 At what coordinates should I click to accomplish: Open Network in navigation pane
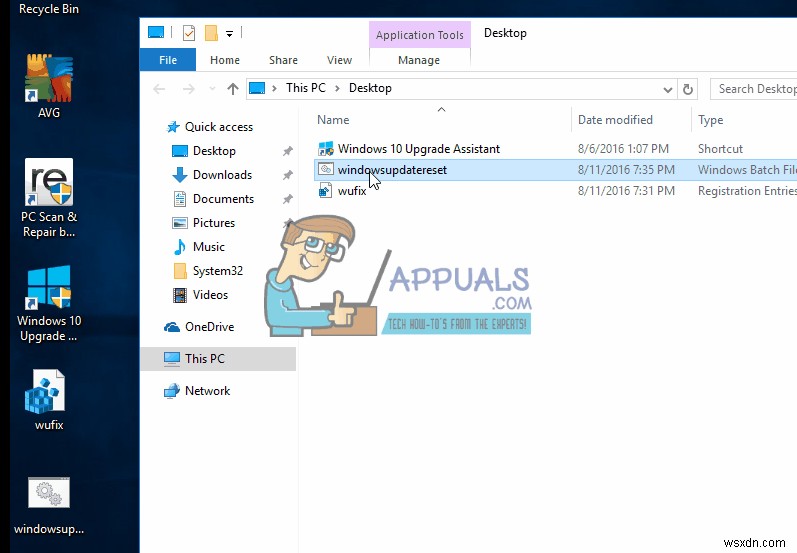207,391
